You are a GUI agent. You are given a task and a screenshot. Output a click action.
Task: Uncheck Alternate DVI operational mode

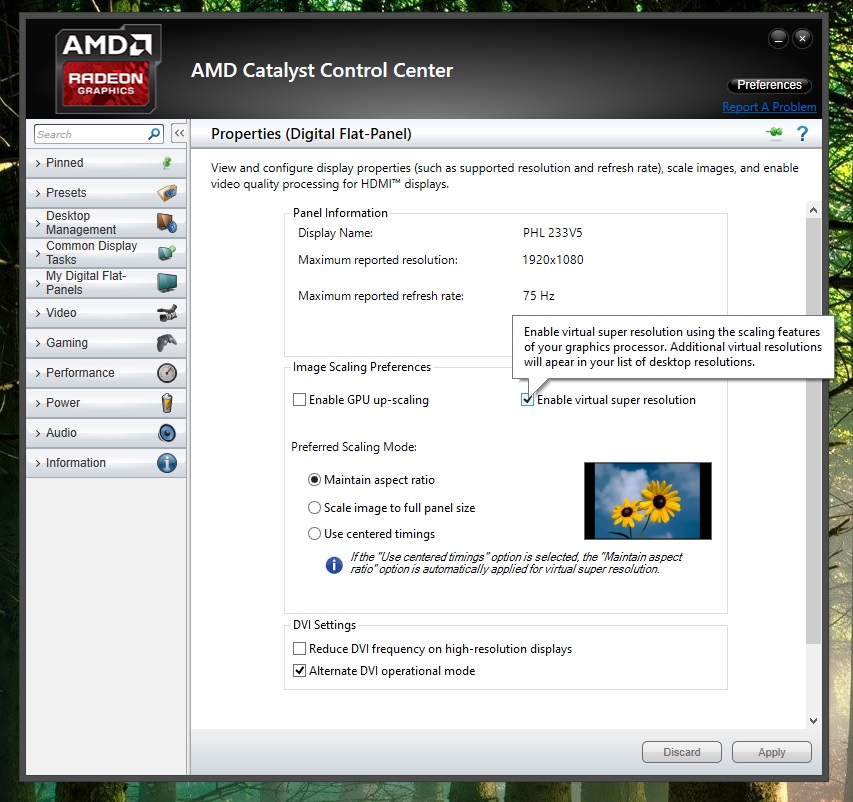[x=299, y=670]
